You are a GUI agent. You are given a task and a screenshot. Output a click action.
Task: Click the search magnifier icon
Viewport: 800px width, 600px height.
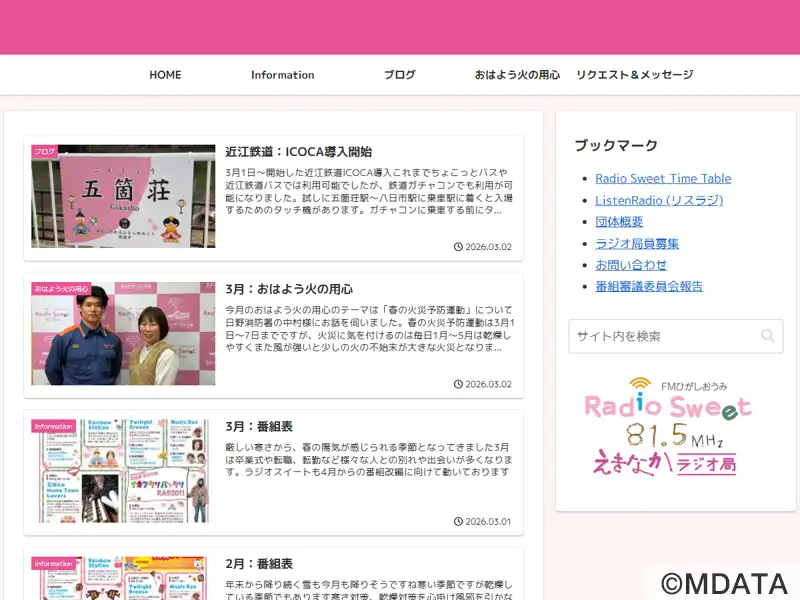point(767,336)
